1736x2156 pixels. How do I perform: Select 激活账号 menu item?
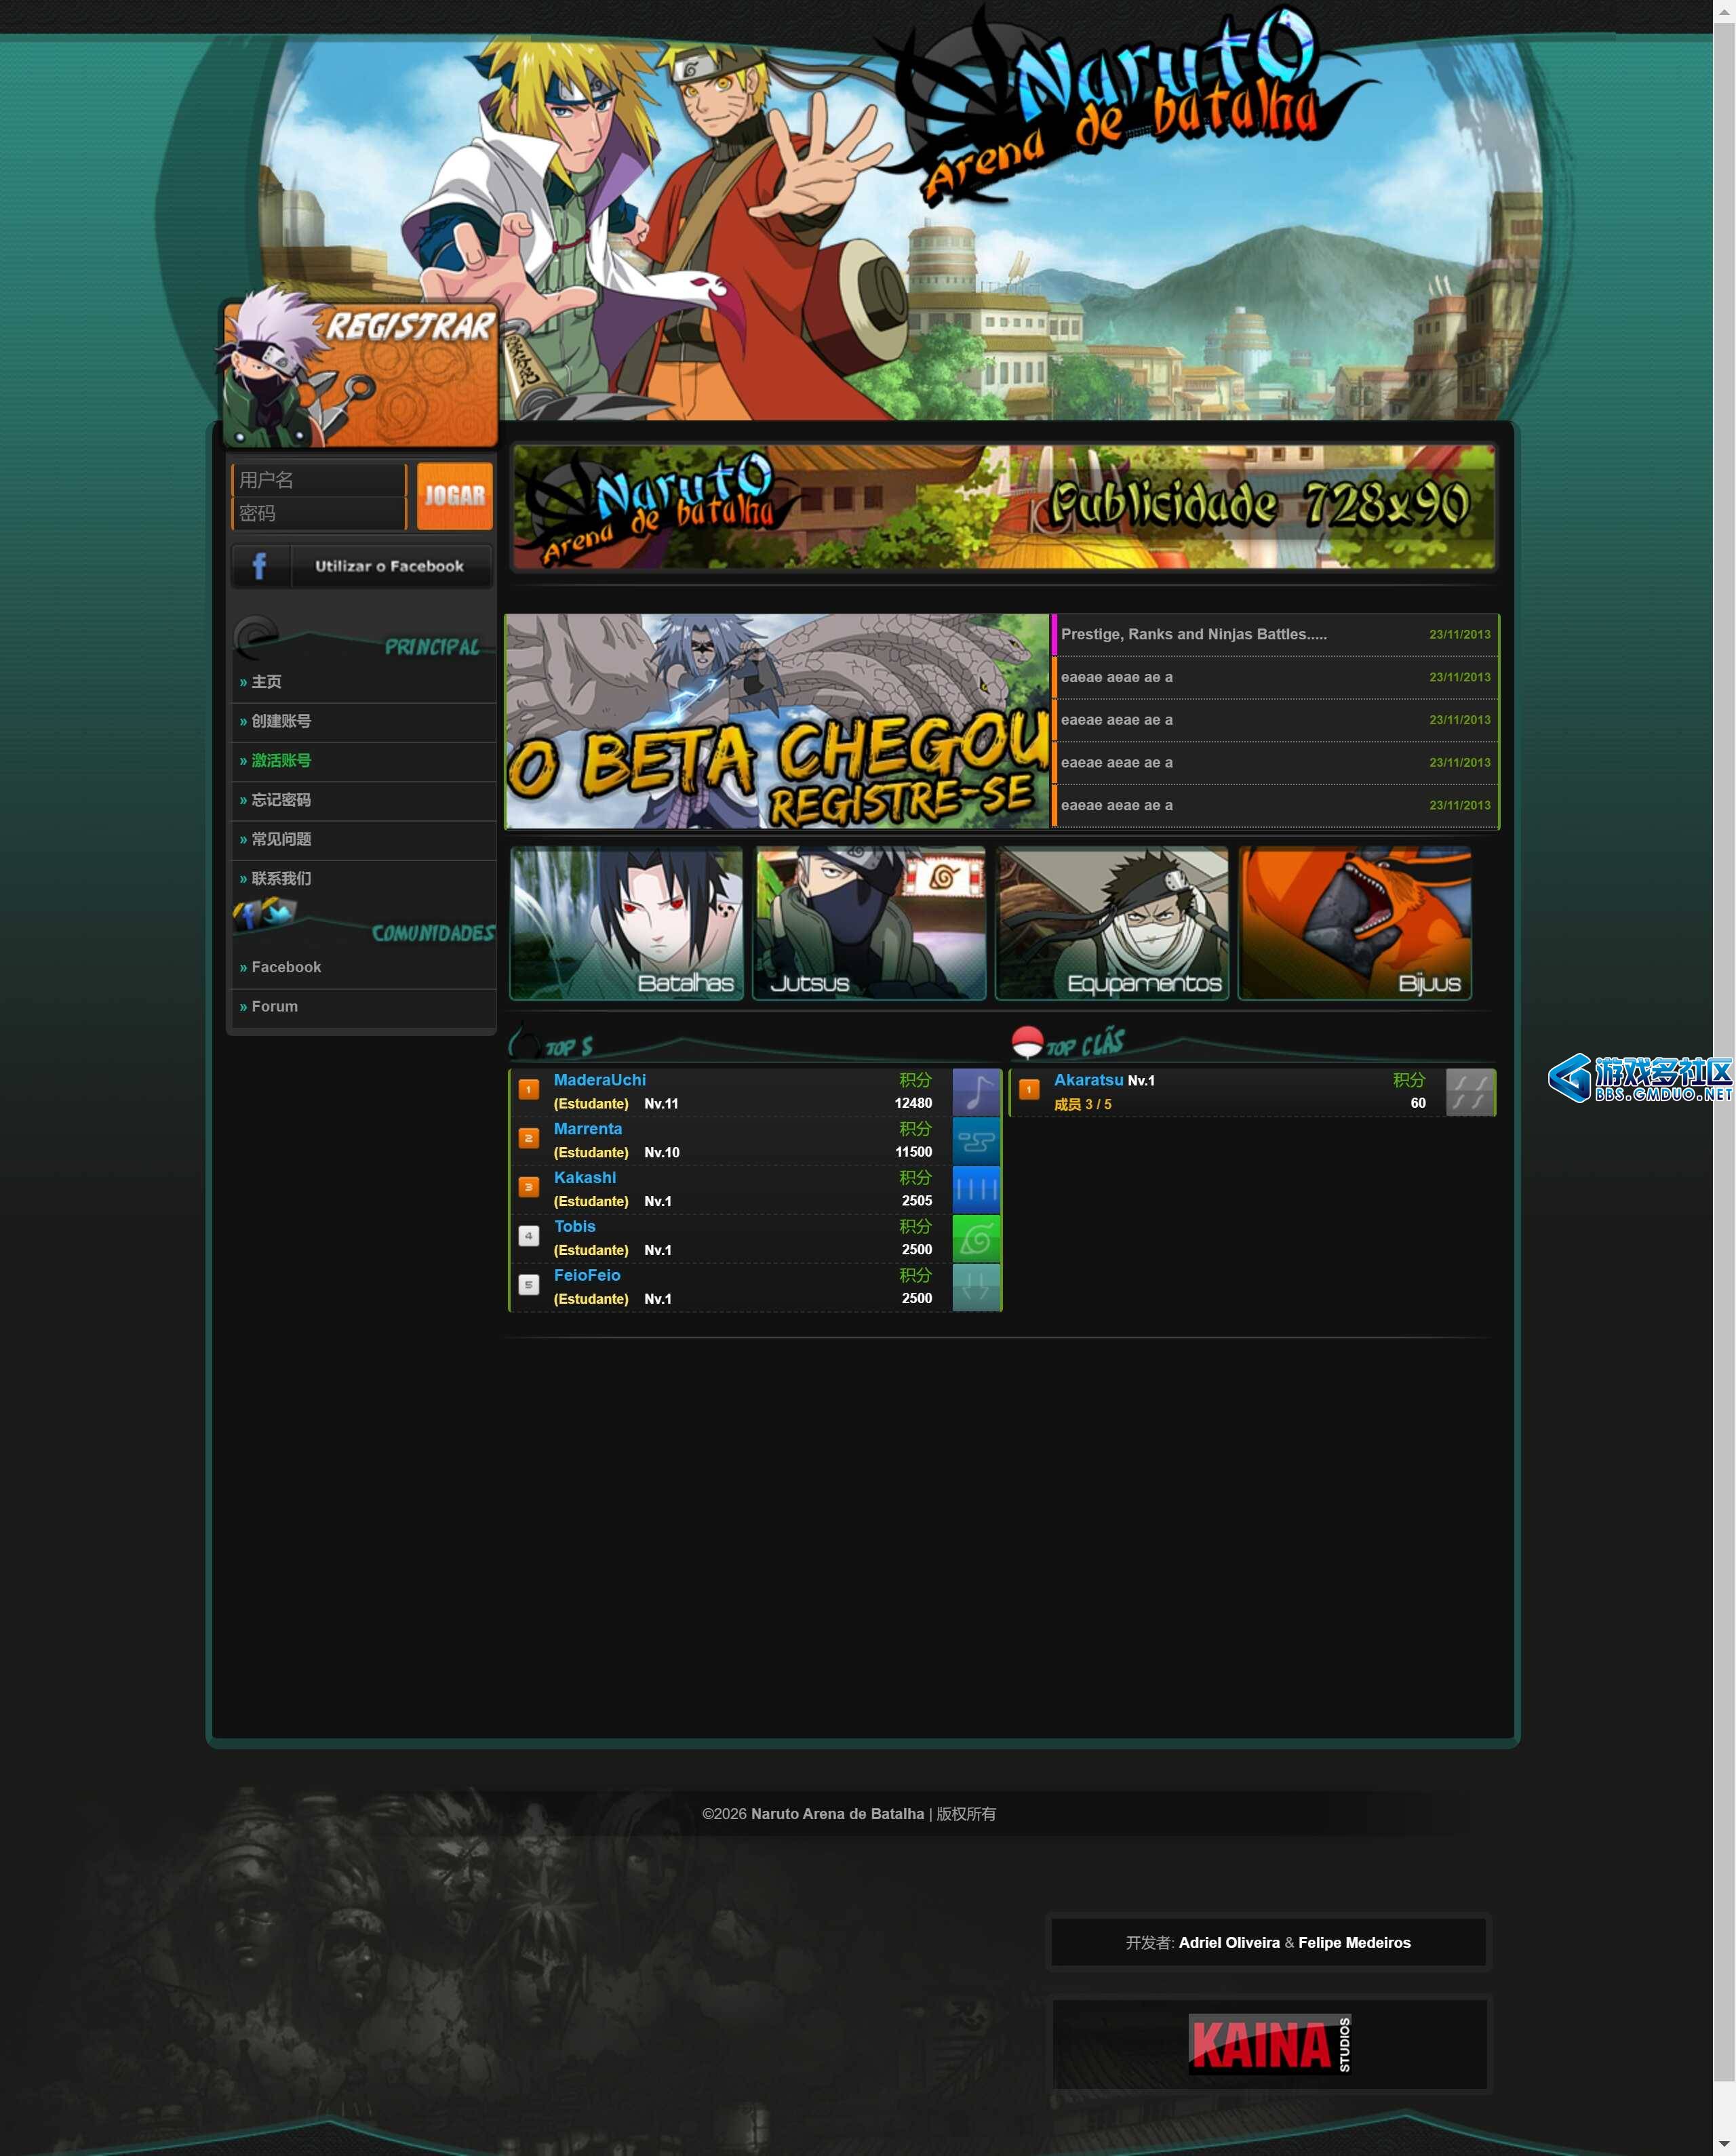pos(281,761)
